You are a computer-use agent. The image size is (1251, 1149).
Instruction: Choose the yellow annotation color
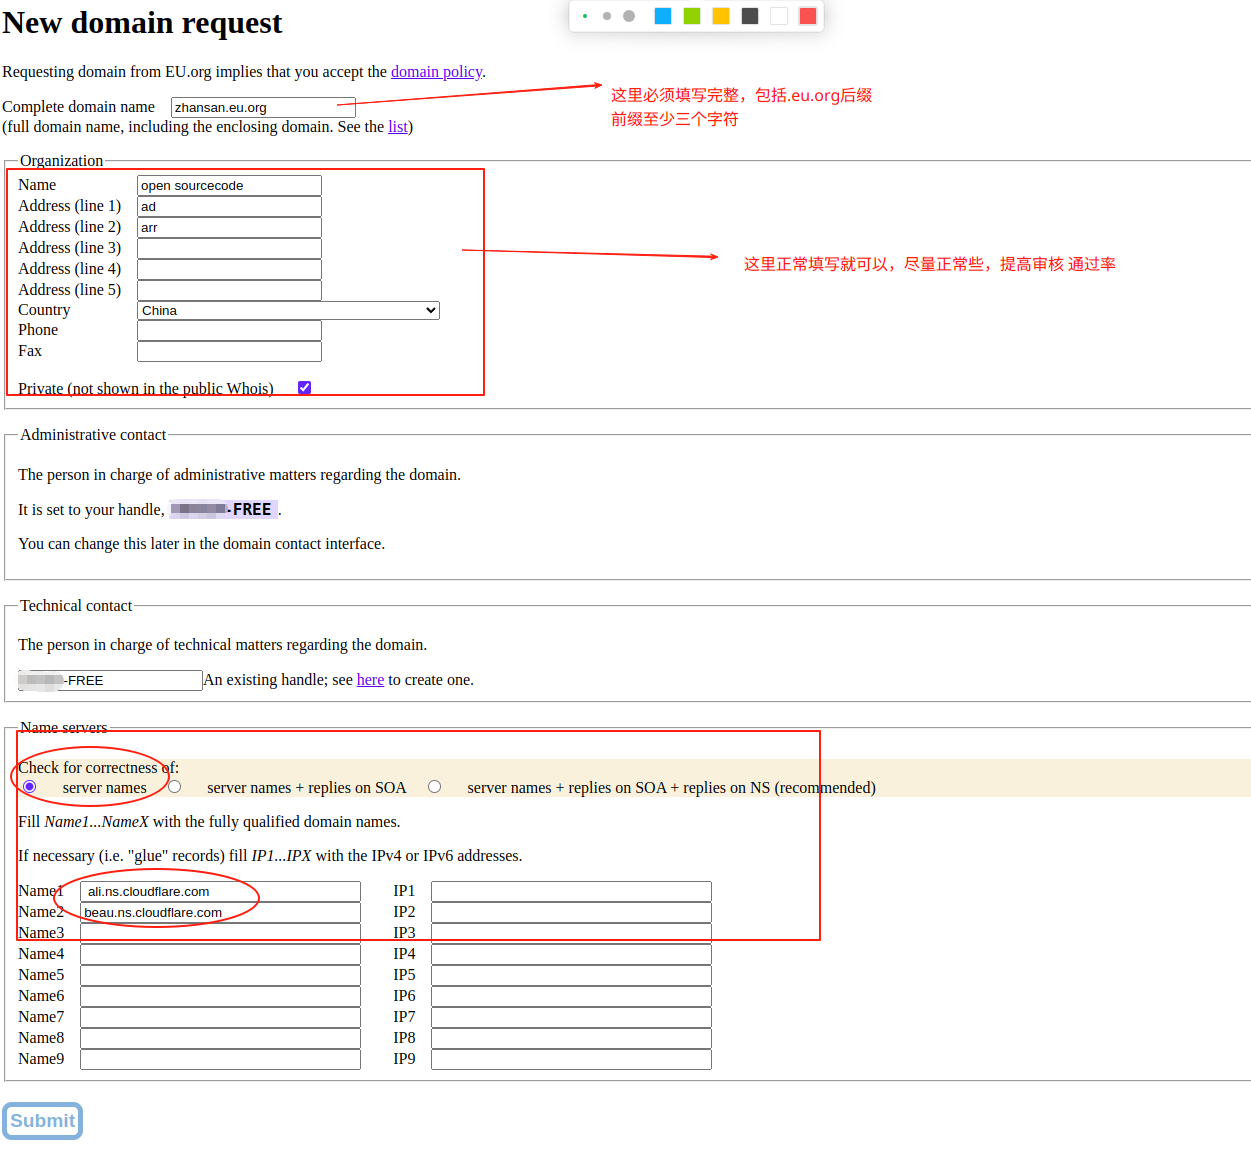point(720,16)
